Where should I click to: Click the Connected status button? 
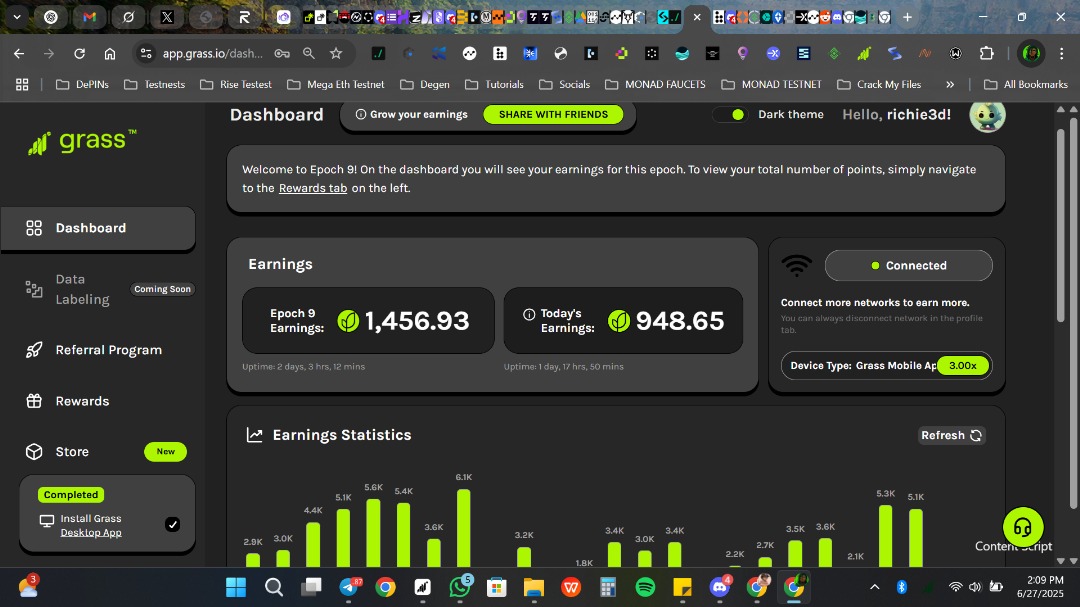coord(908,265)
